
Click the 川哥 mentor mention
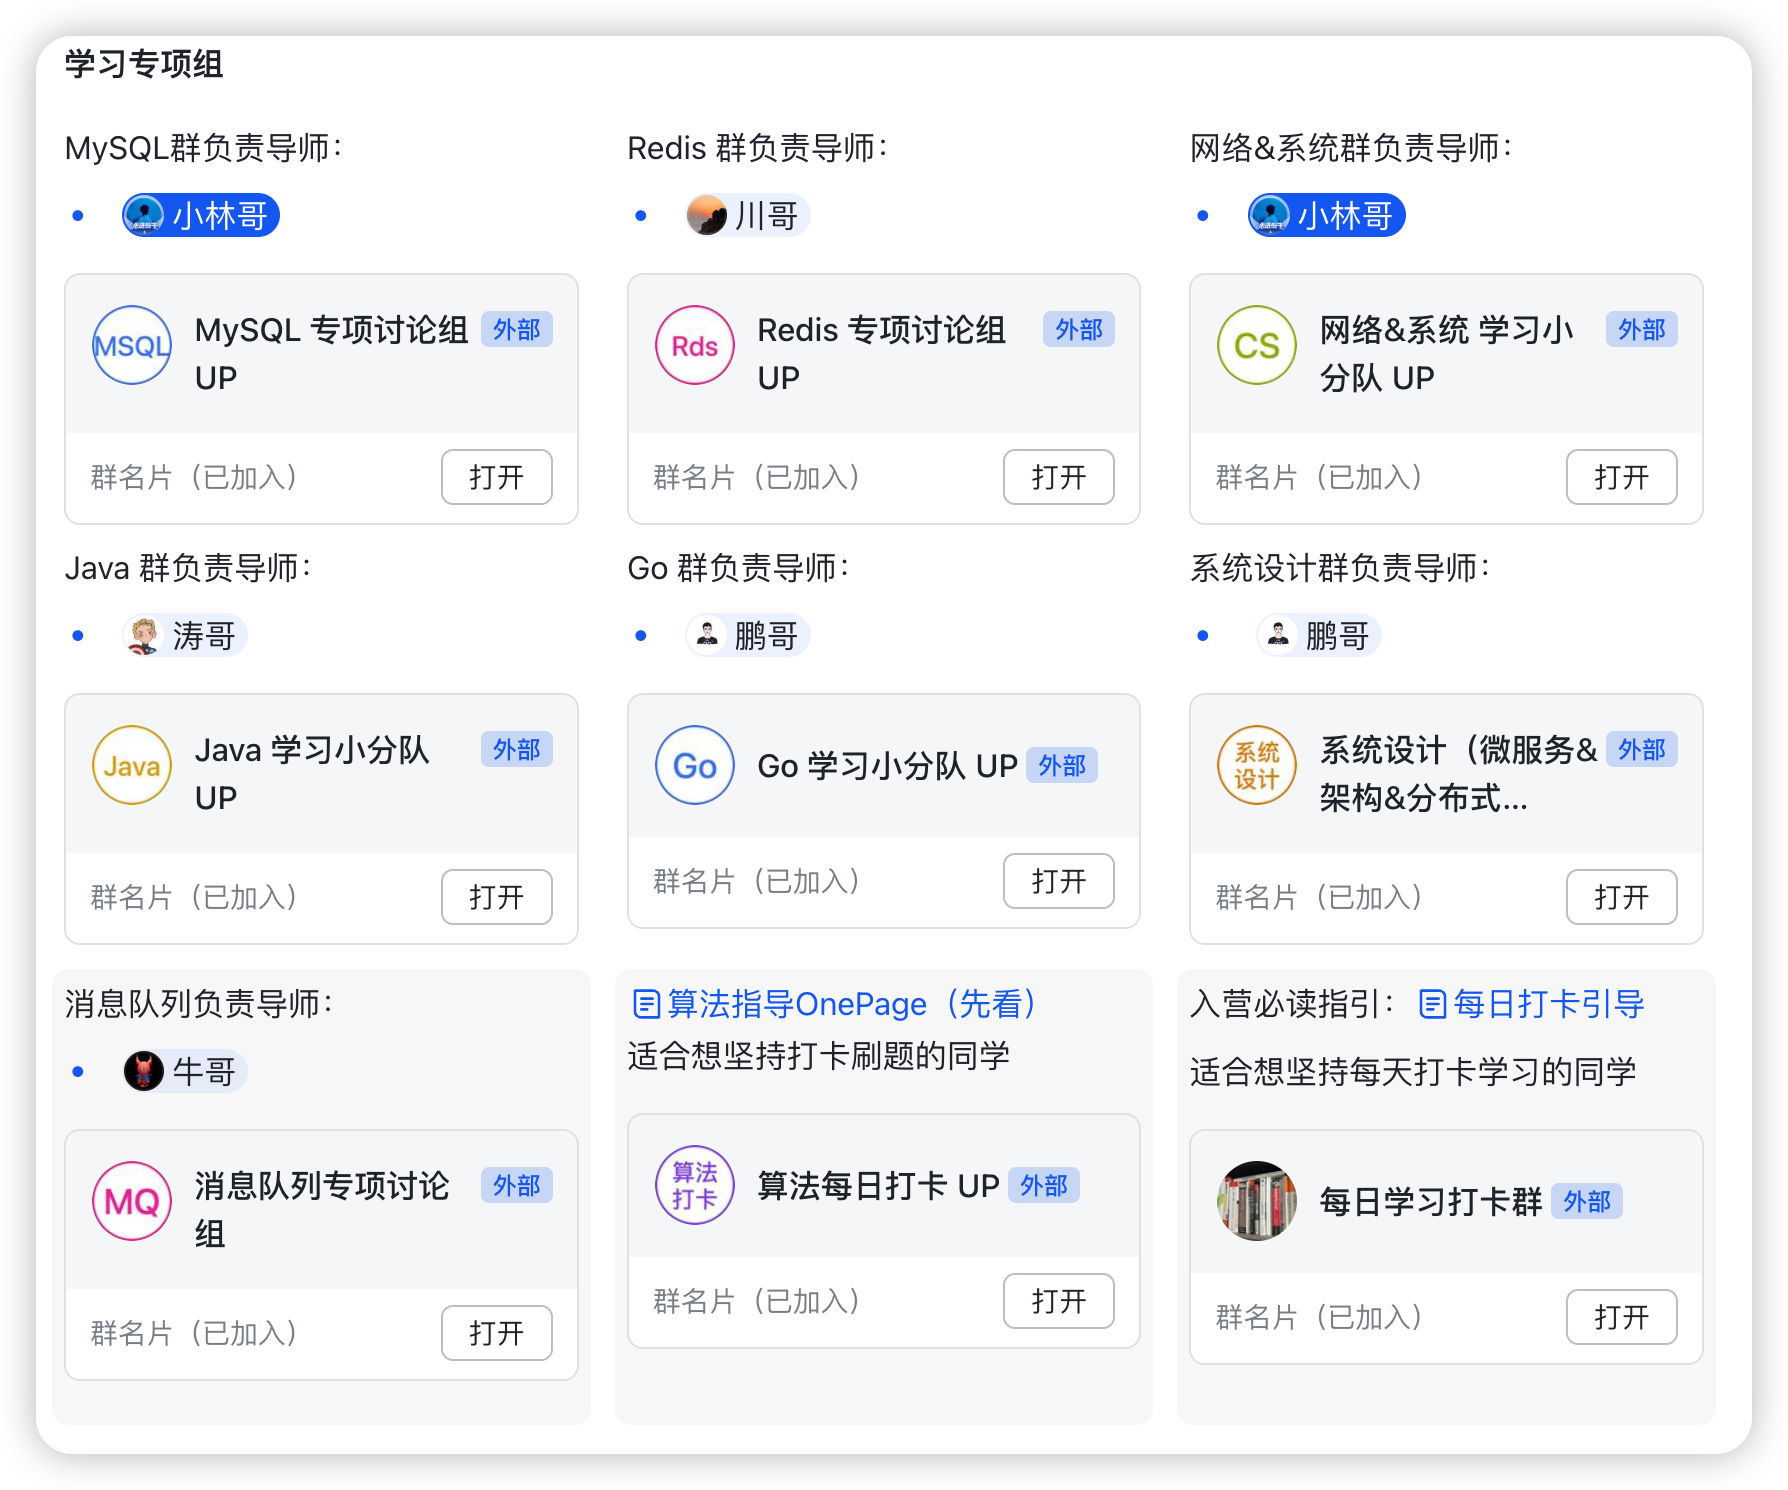point(748,216)
